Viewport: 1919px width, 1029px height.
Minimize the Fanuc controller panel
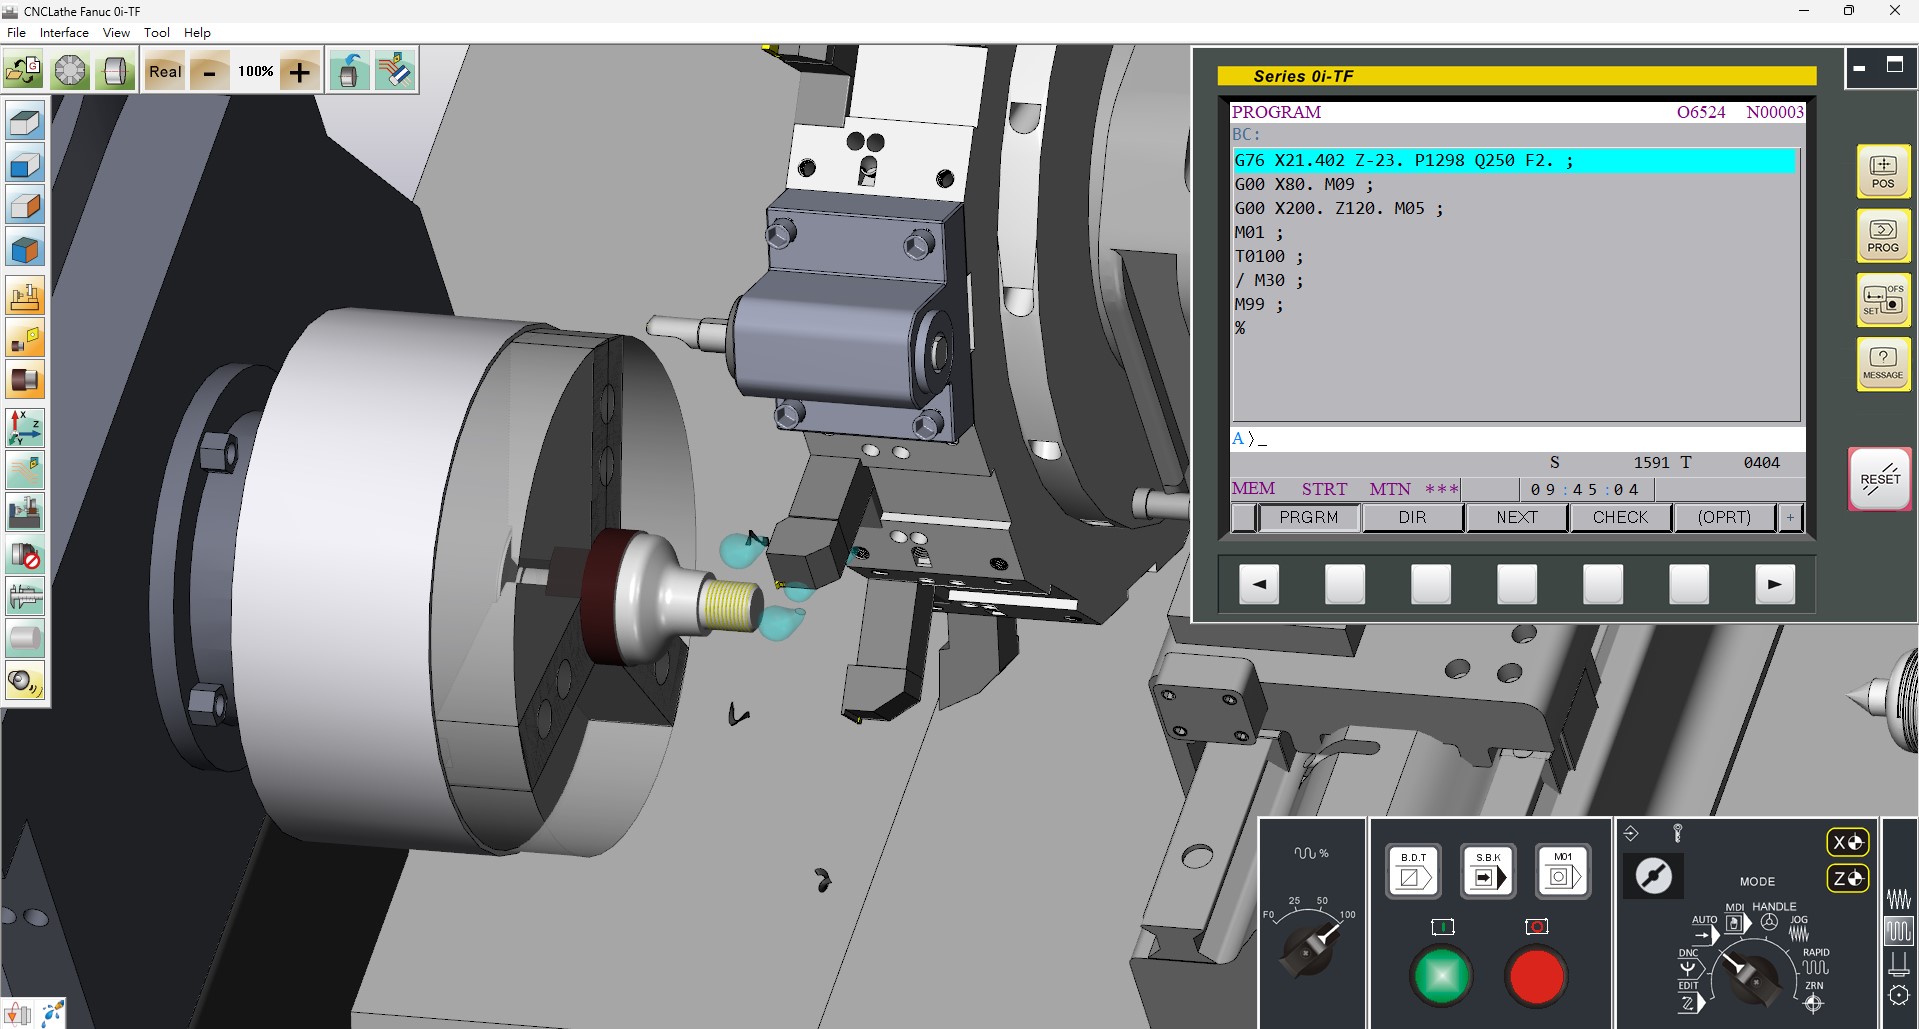tap(1859, 67)
